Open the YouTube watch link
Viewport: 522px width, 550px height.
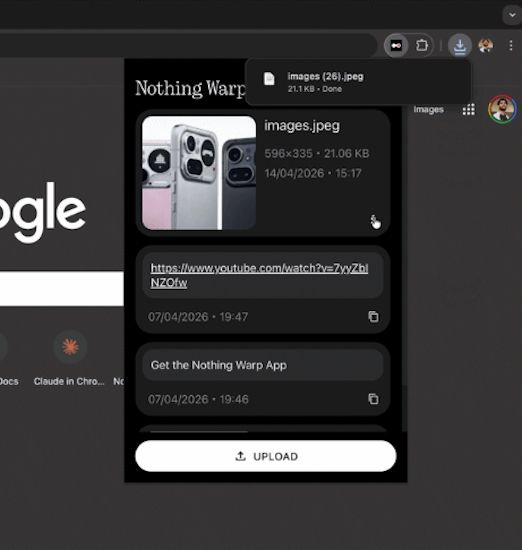[259, 275]
